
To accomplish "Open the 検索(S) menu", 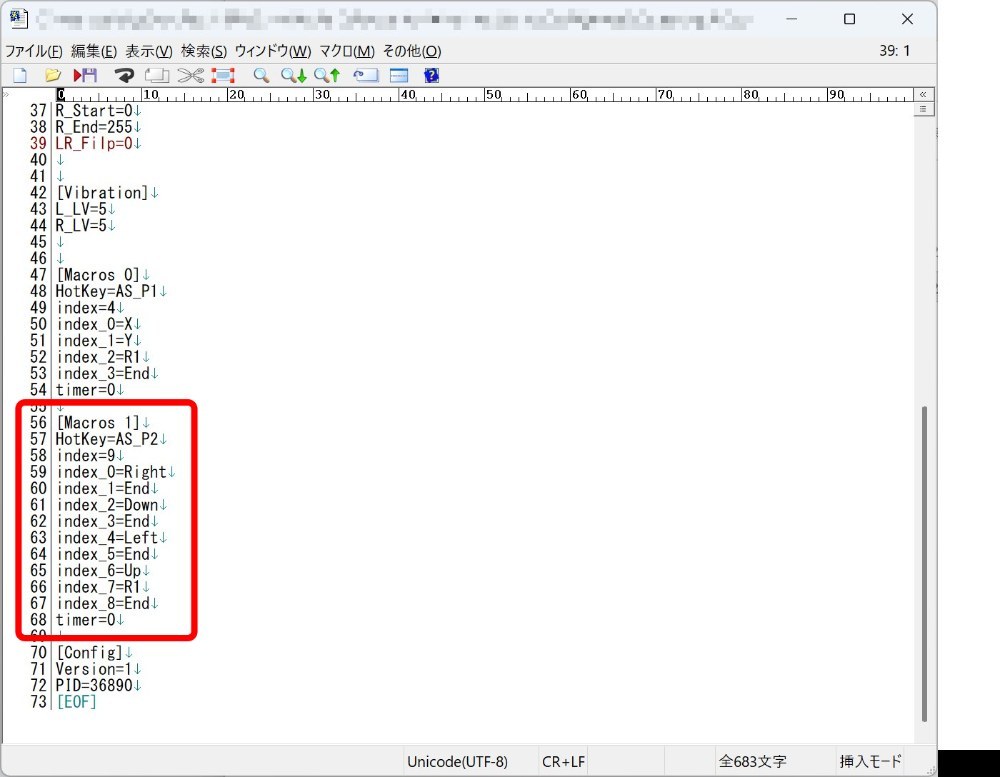I will click(204, 51).
